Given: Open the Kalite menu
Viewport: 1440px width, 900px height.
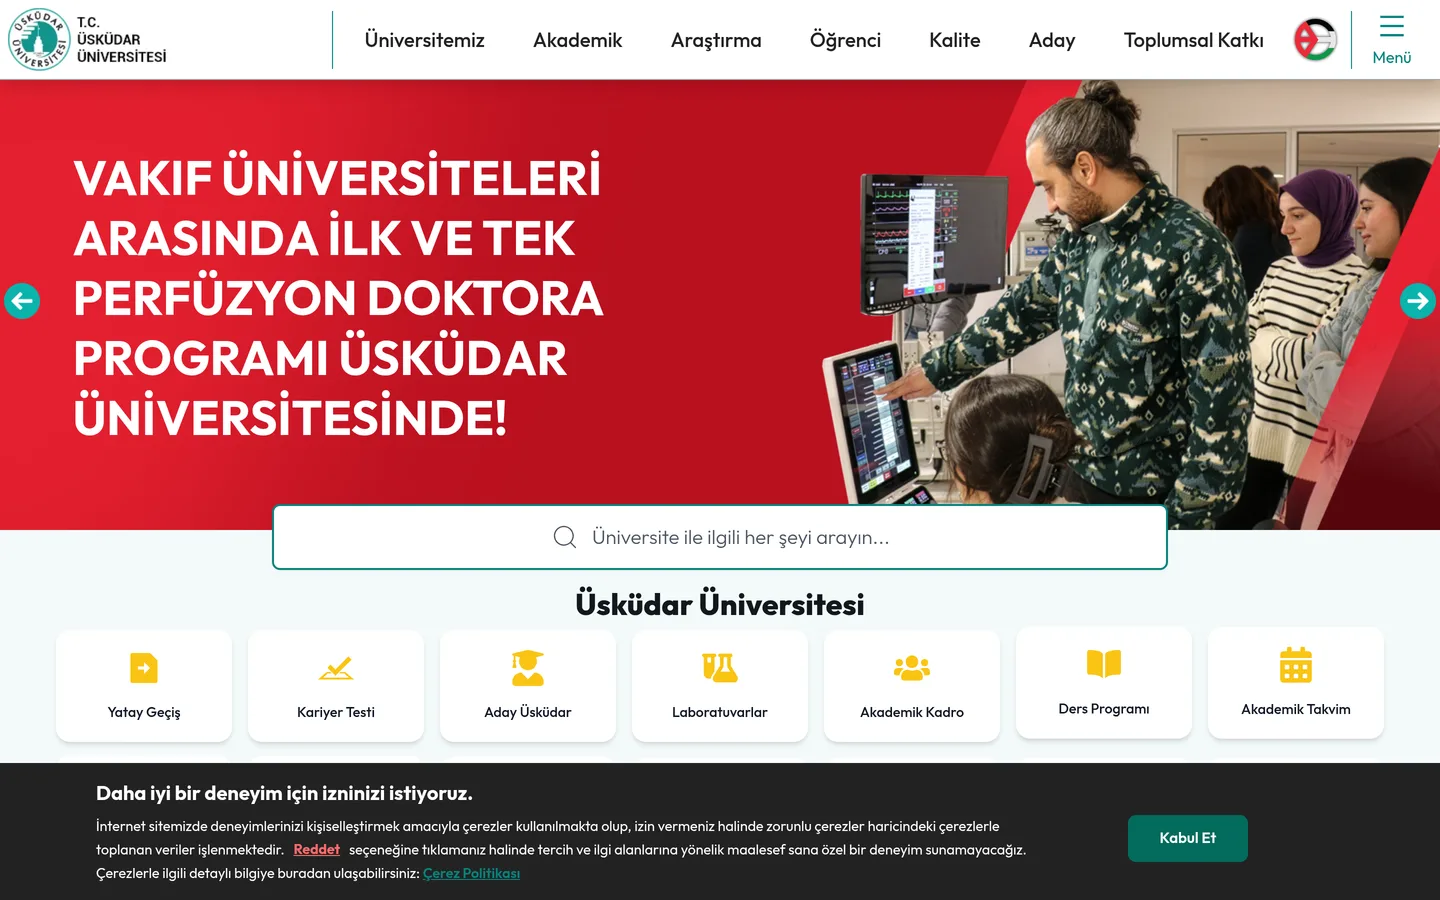Looking at the screenshot, I should coord(955,40).
